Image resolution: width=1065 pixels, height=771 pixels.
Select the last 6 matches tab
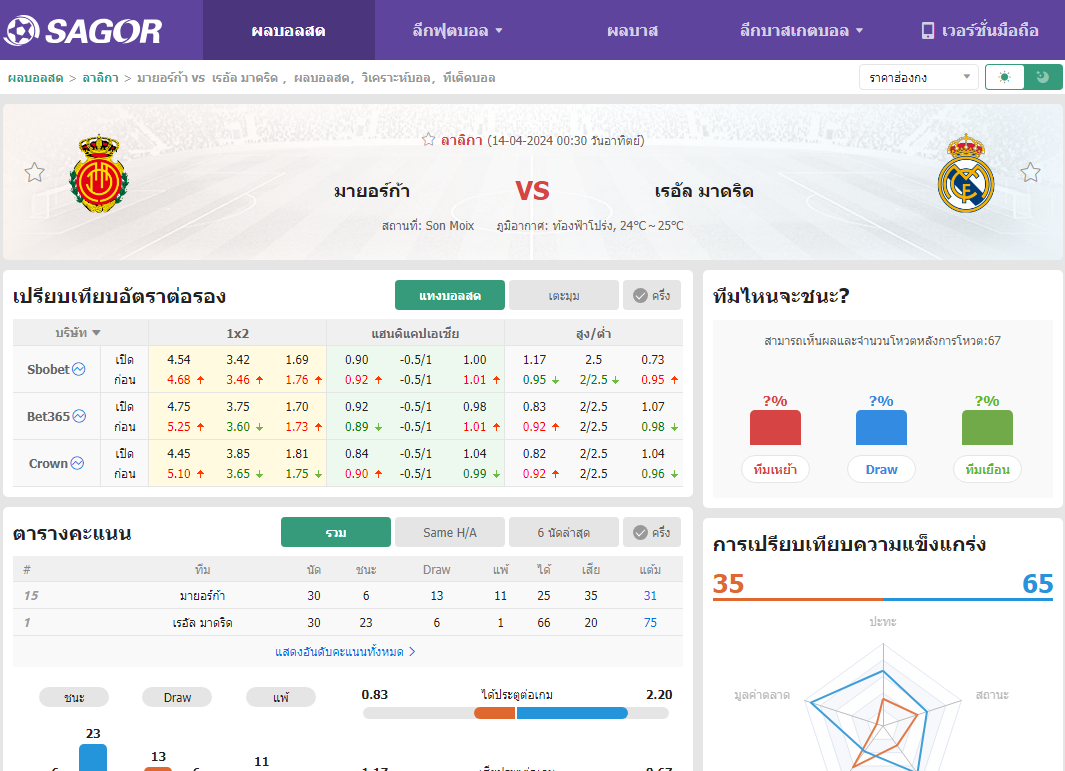click(564, 533)
